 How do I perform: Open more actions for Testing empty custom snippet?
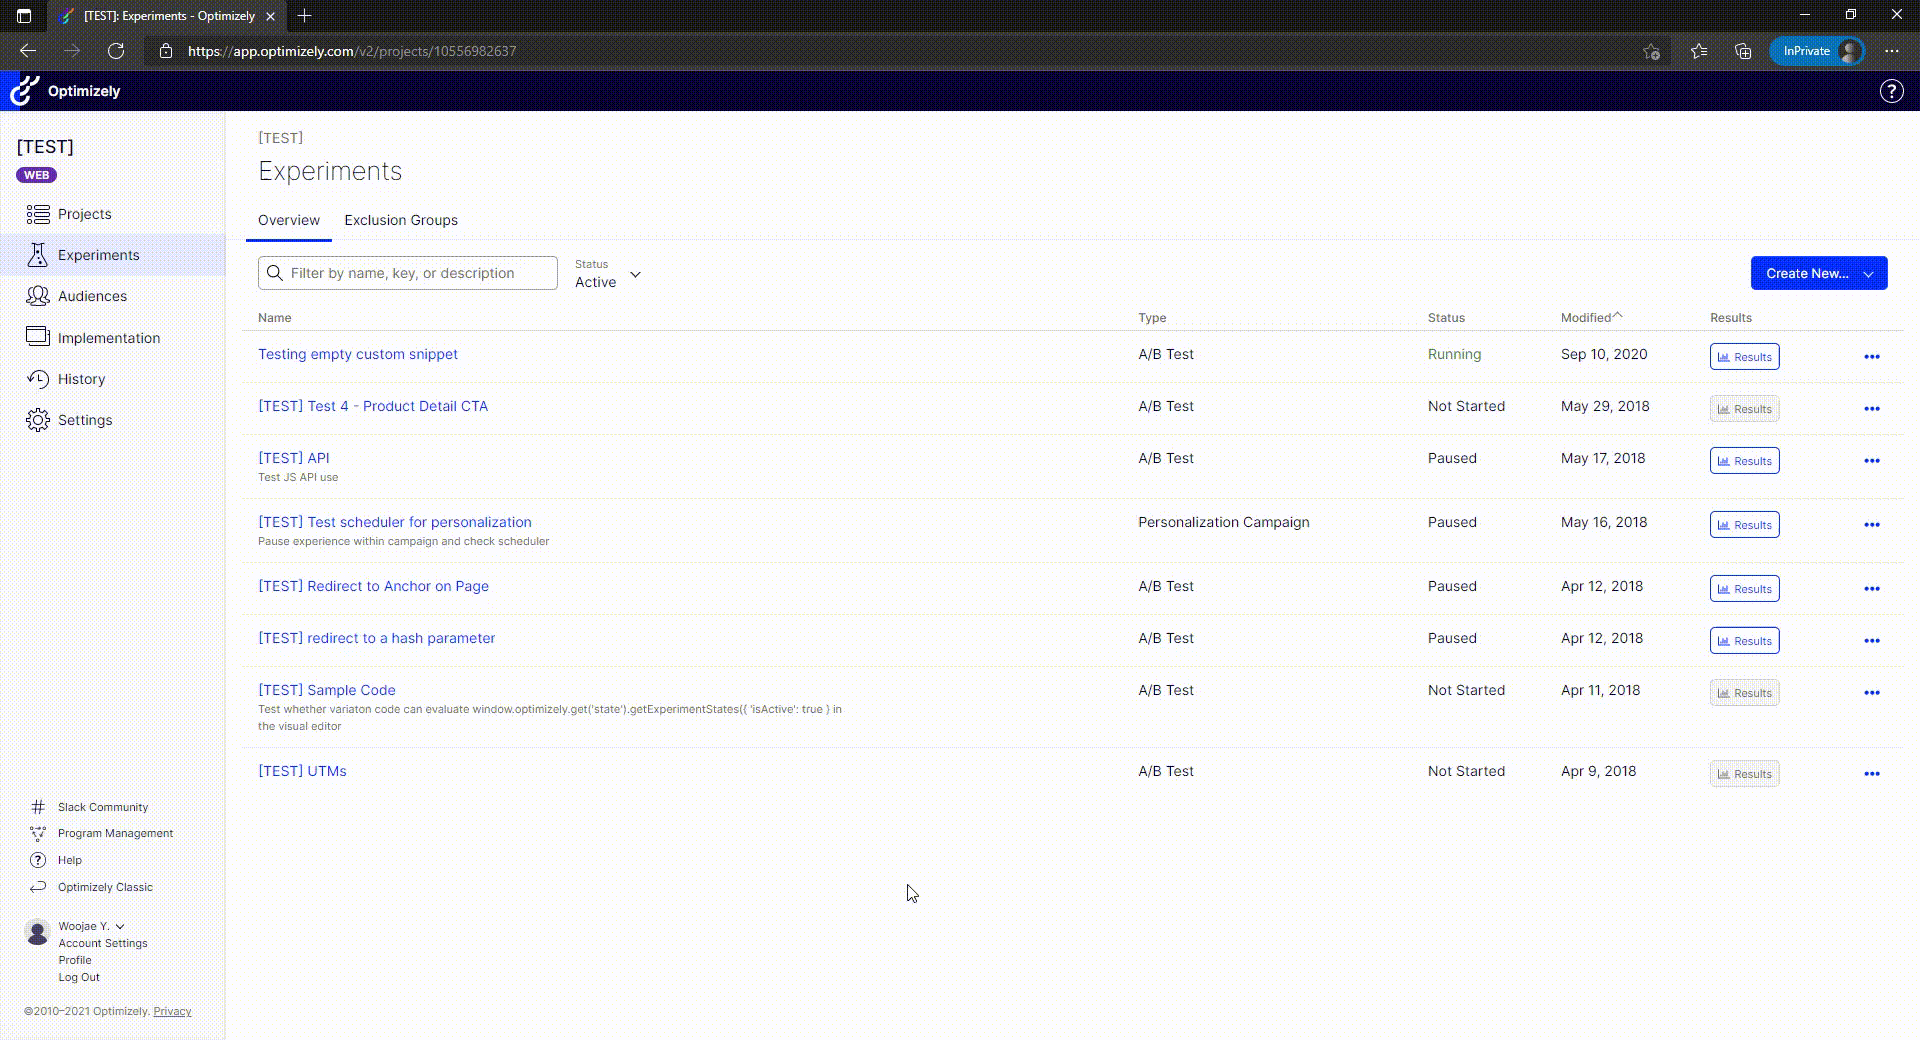1871,357
